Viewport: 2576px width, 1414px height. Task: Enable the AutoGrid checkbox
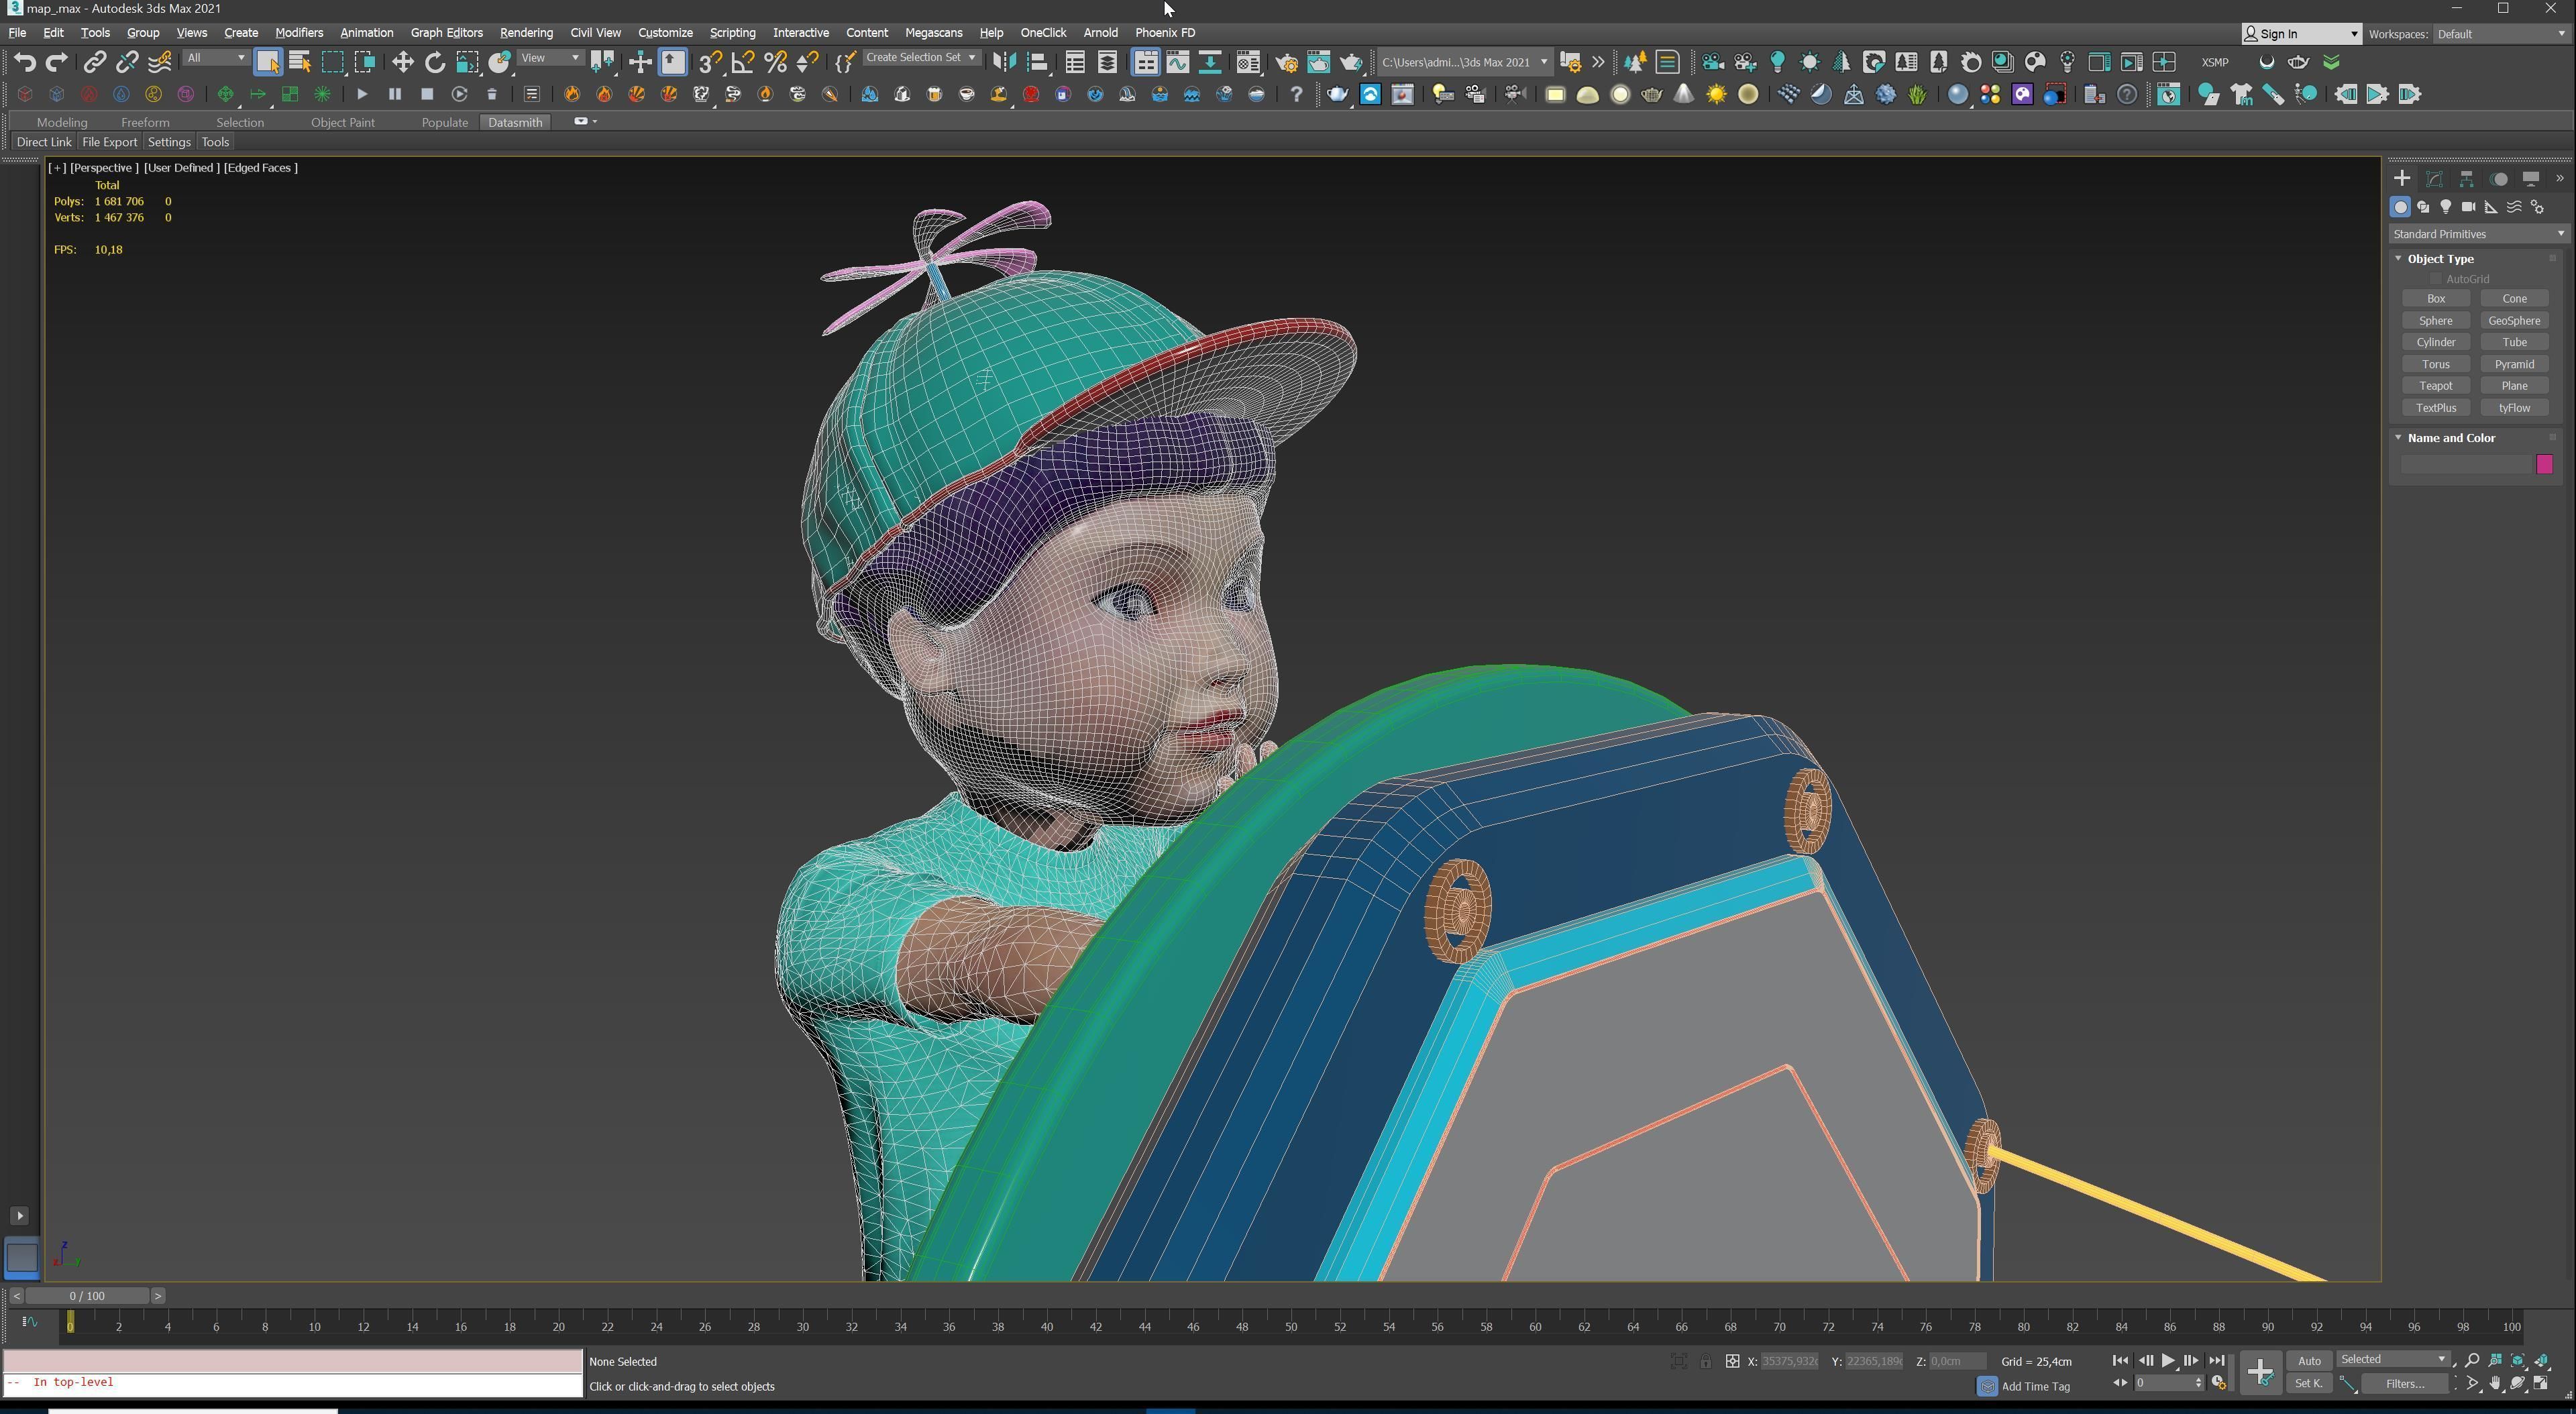tap(2436, 279)
